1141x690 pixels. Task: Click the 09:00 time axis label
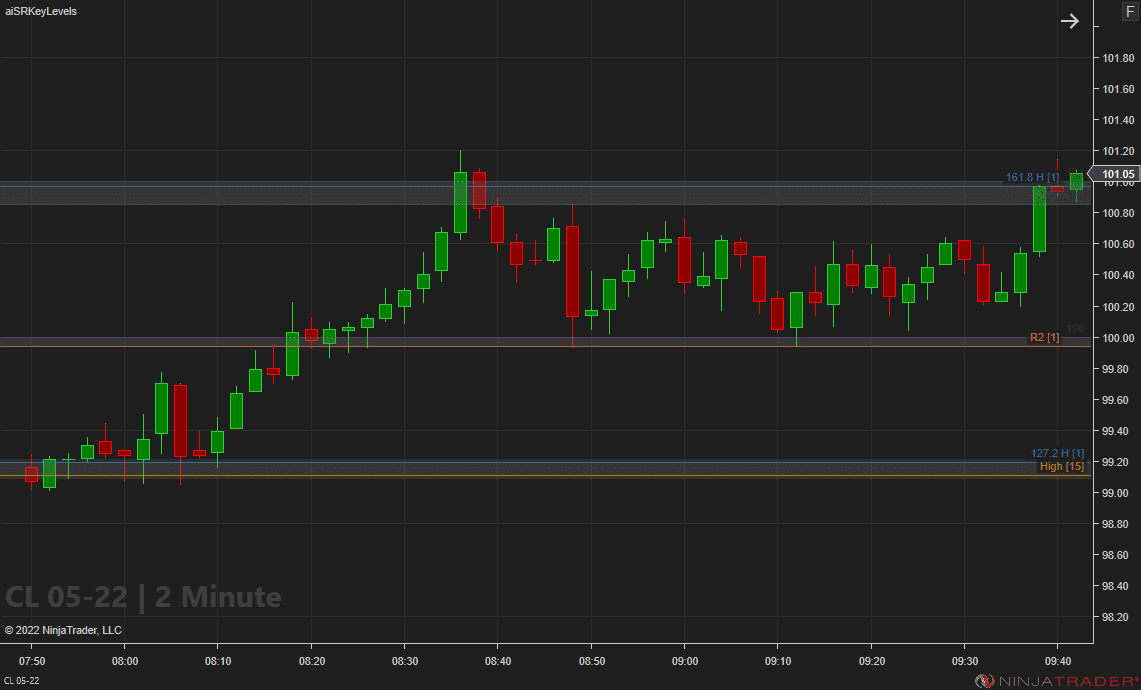point(685,661)
